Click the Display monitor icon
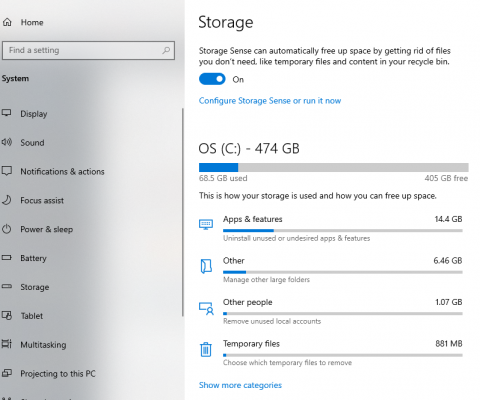The width and height of the screenshot is (480, 400). pyautogui.click(x=7, y=113)
